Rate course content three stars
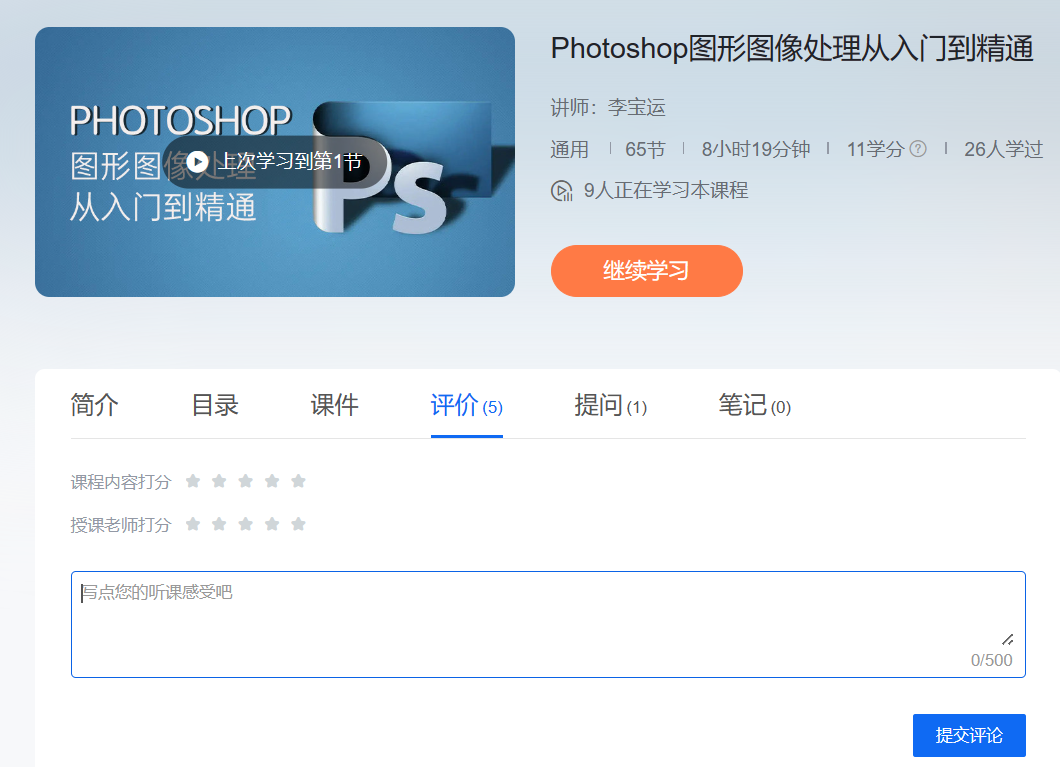The height and width of the screenshot is (767, 1060). coord(245,481)
